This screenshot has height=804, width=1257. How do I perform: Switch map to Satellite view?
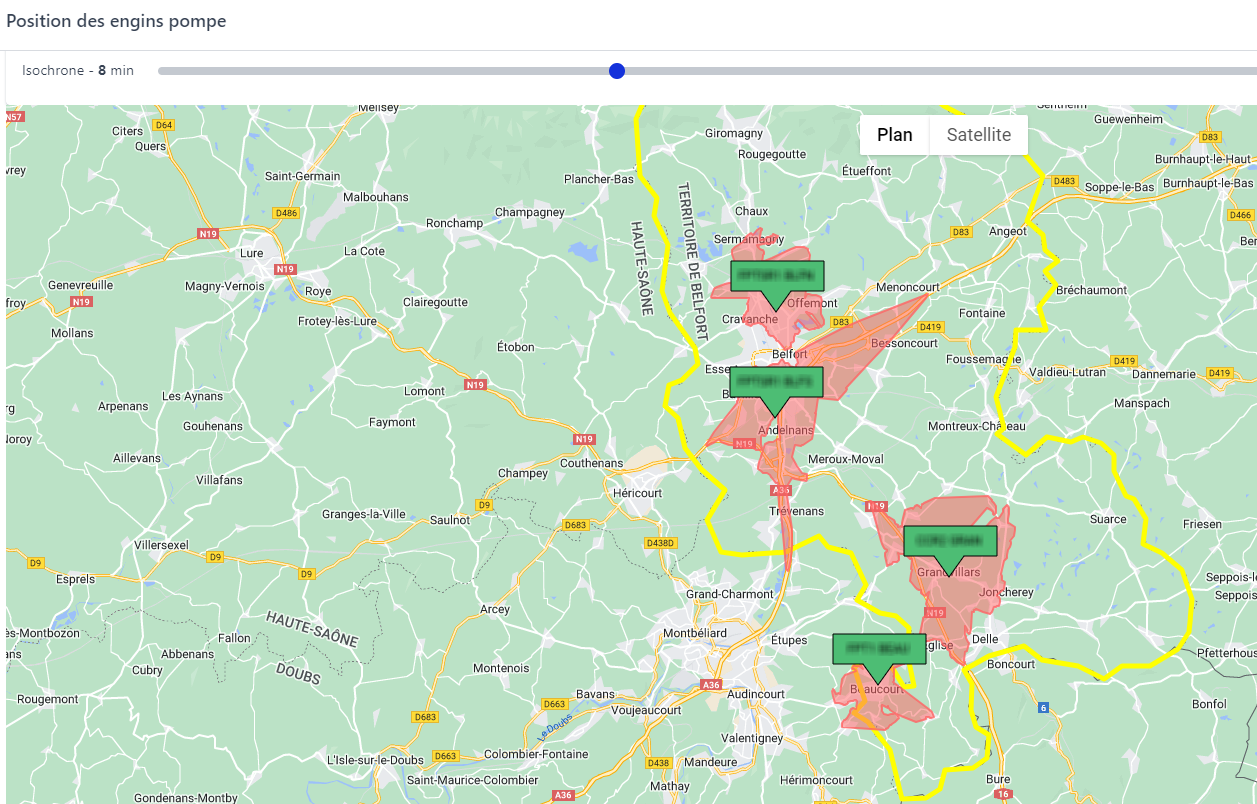click(x=978, y=135)
